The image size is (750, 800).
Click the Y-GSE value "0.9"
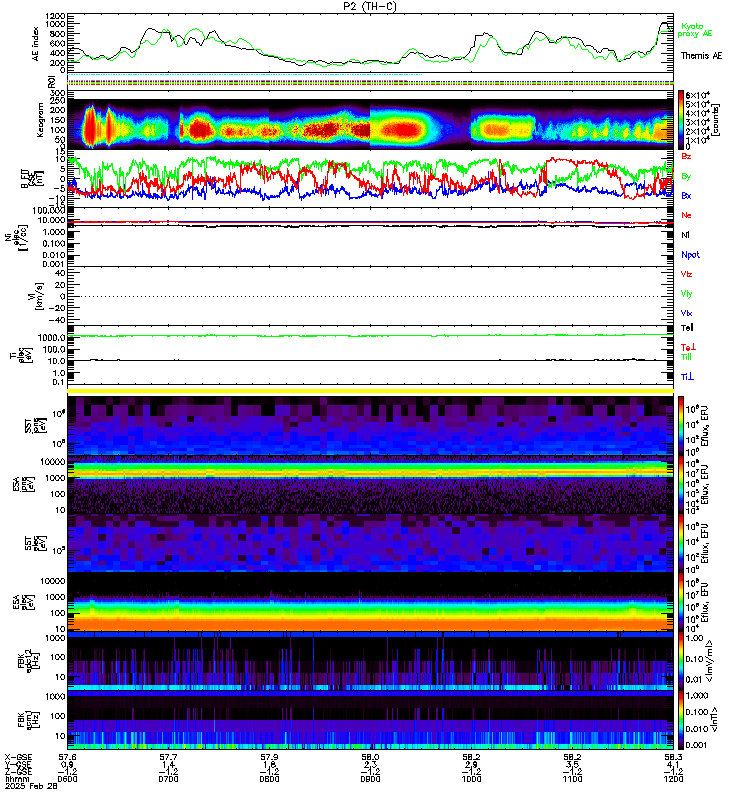pyautogui.click(x=67, y=764)
